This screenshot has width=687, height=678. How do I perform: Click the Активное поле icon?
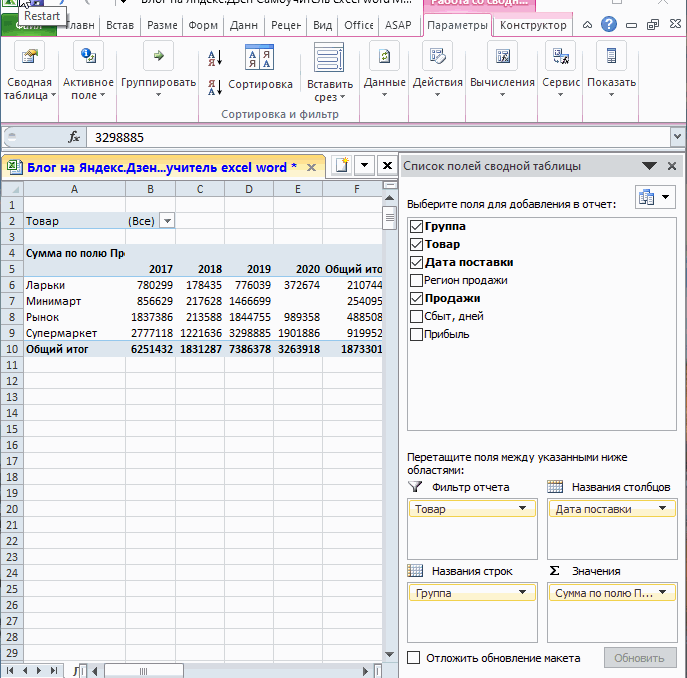[88, 56]
